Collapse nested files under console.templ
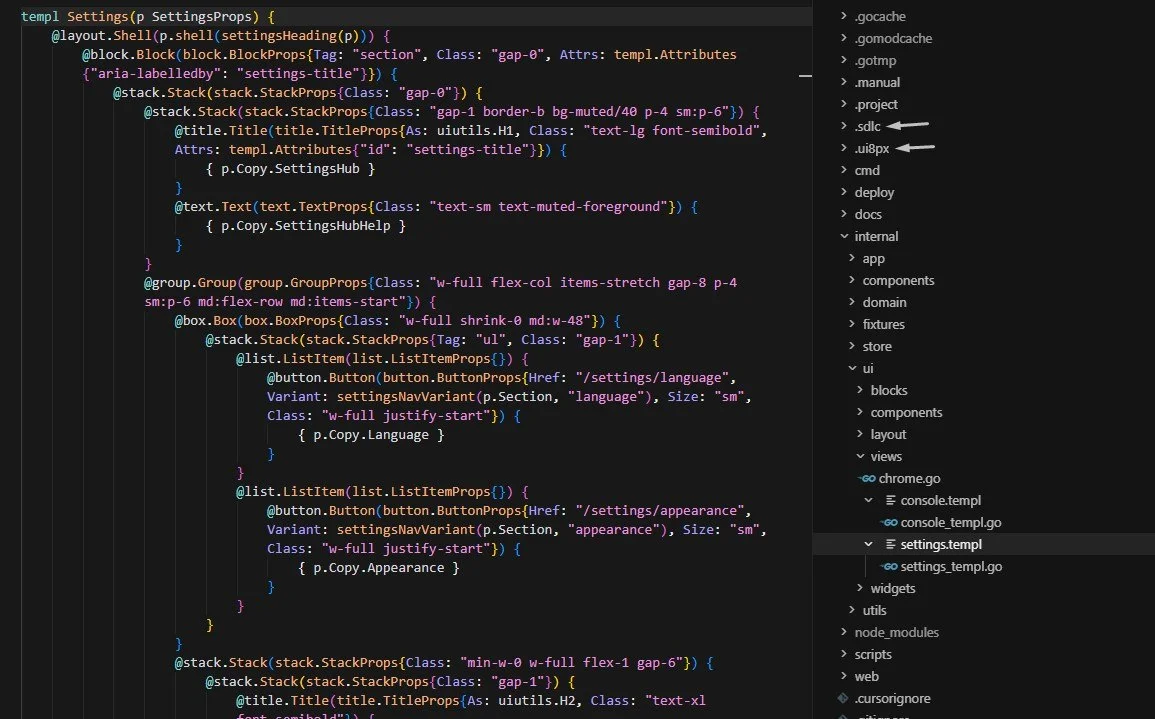 (868, 501)
